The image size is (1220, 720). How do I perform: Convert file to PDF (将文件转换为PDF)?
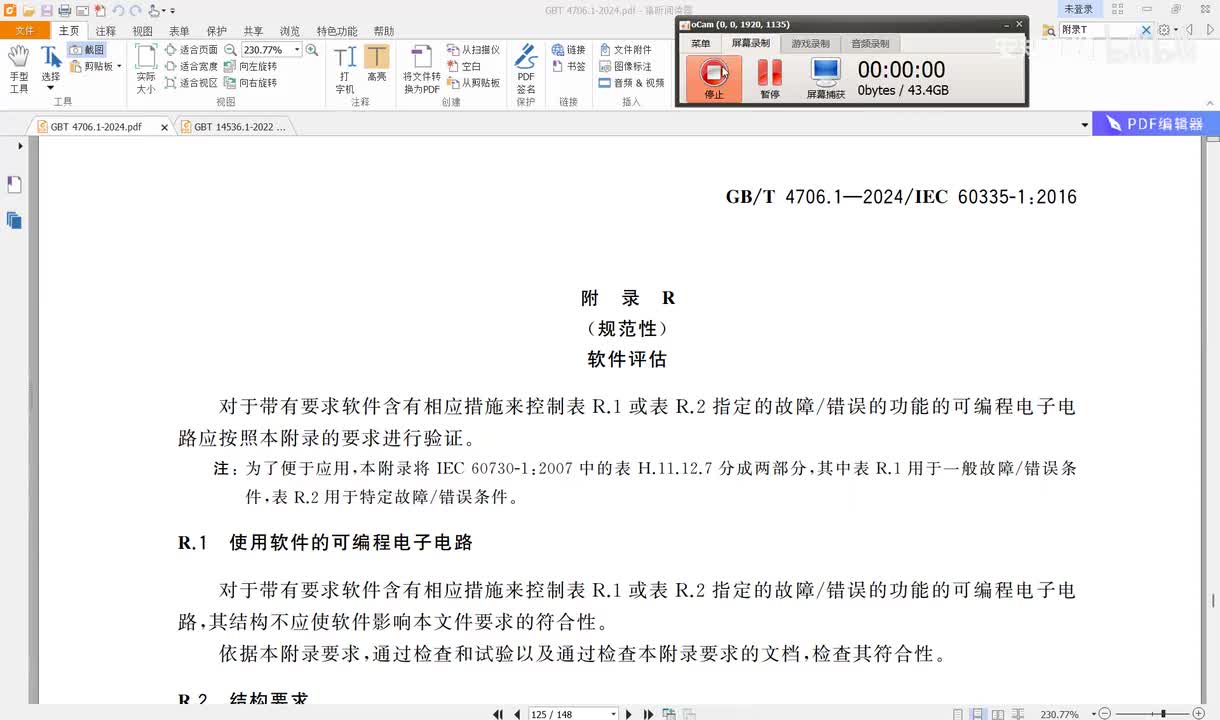click(422, 69)
